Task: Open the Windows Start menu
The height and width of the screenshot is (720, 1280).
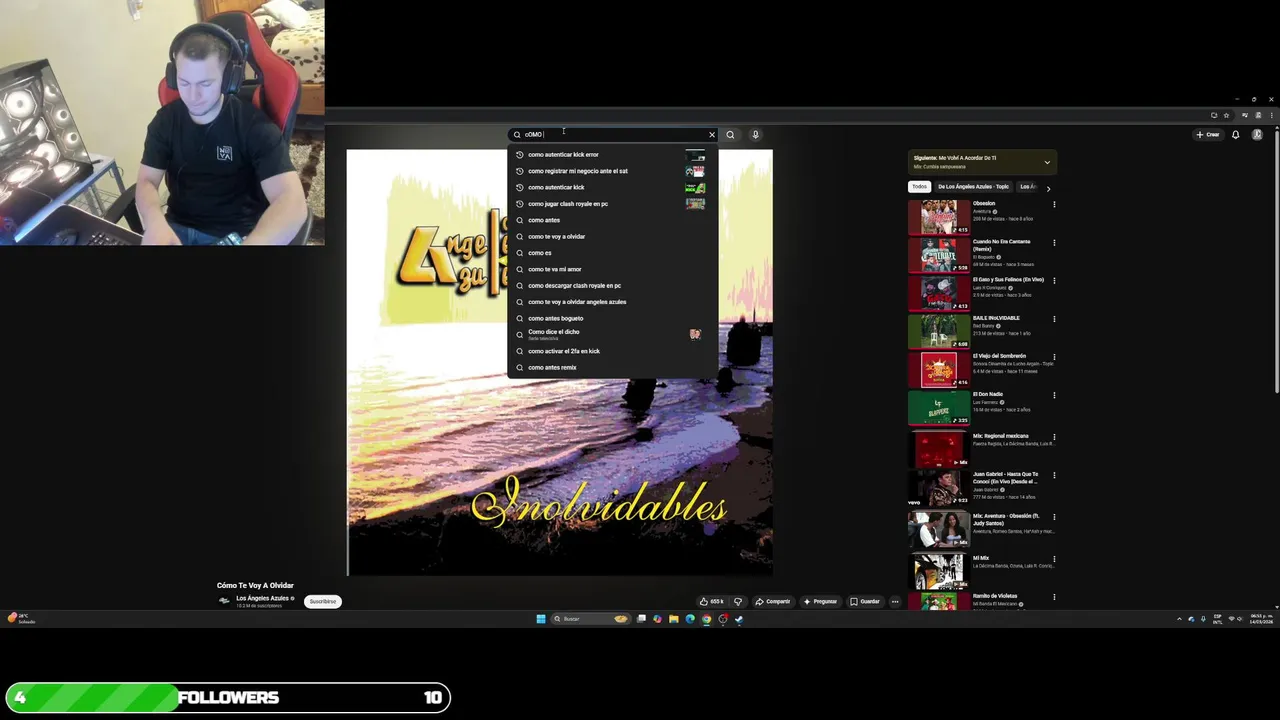Action: pyautogui.click(x=541, y=619)
